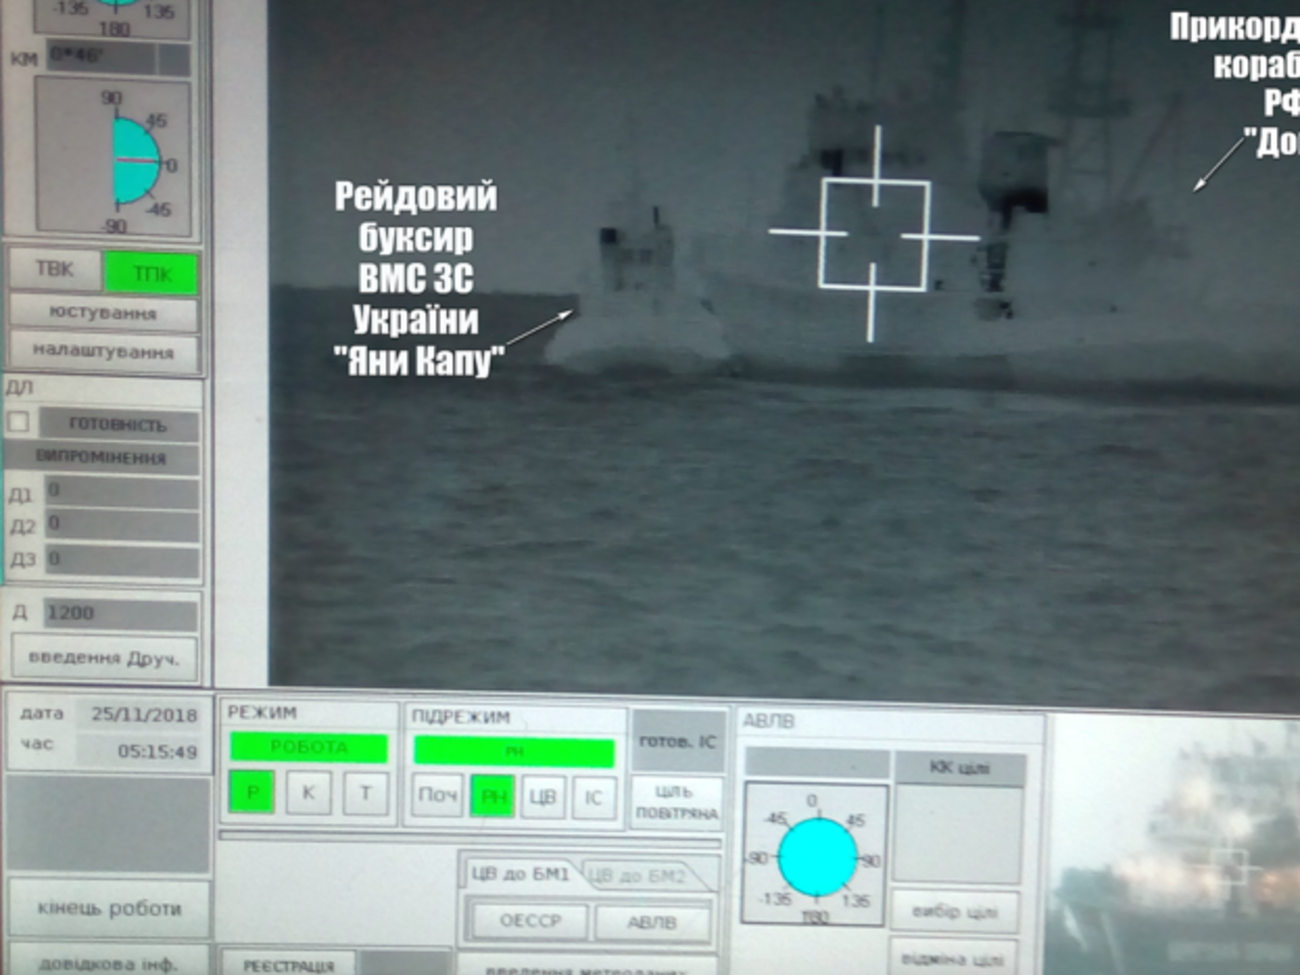
Task: Click the elevation half-circle angle gauge
Action: (x=135, y=160)
